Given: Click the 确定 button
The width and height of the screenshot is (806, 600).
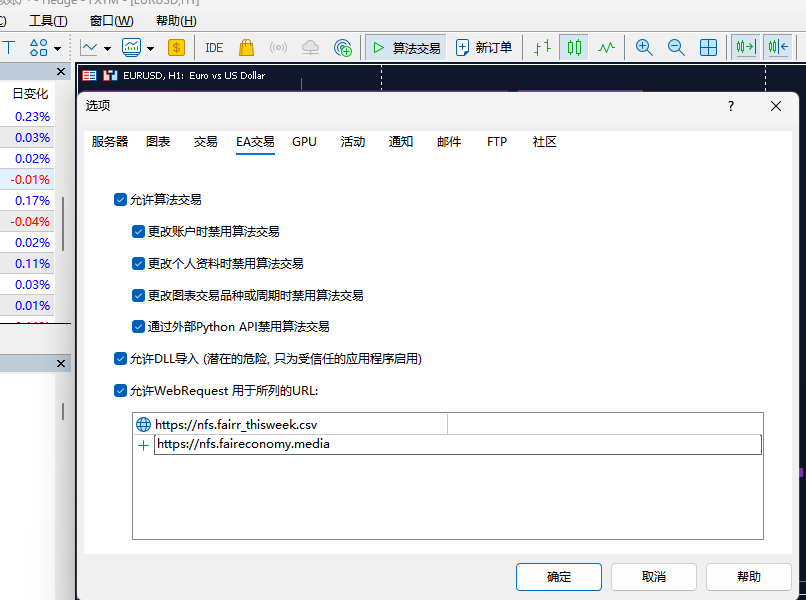Looking at the screenshot, I should pos(558,577).
